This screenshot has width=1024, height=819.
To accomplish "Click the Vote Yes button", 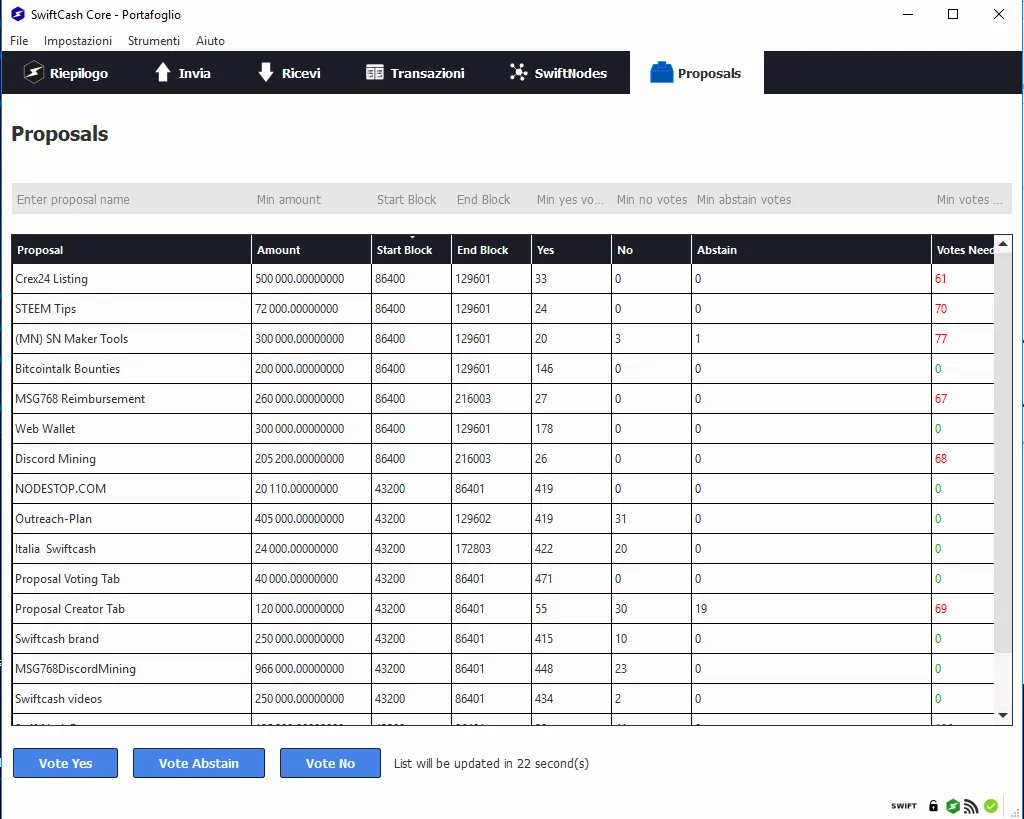I will point(65,763).
